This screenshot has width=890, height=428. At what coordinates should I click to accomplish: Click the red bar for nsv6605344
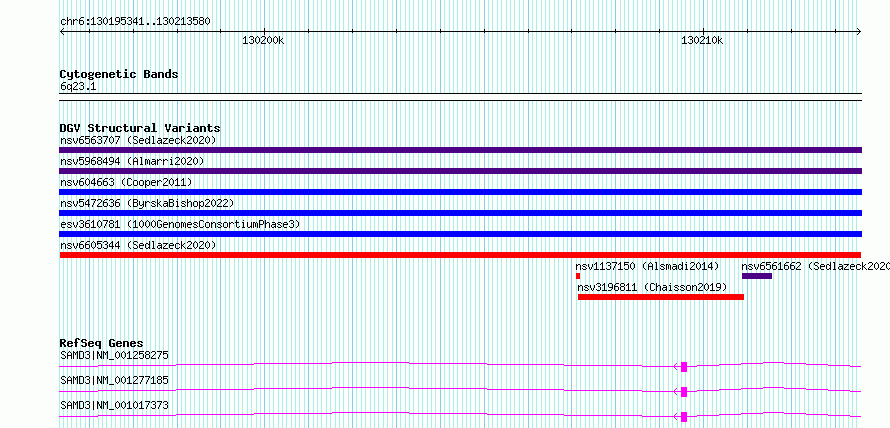[460, 255]
